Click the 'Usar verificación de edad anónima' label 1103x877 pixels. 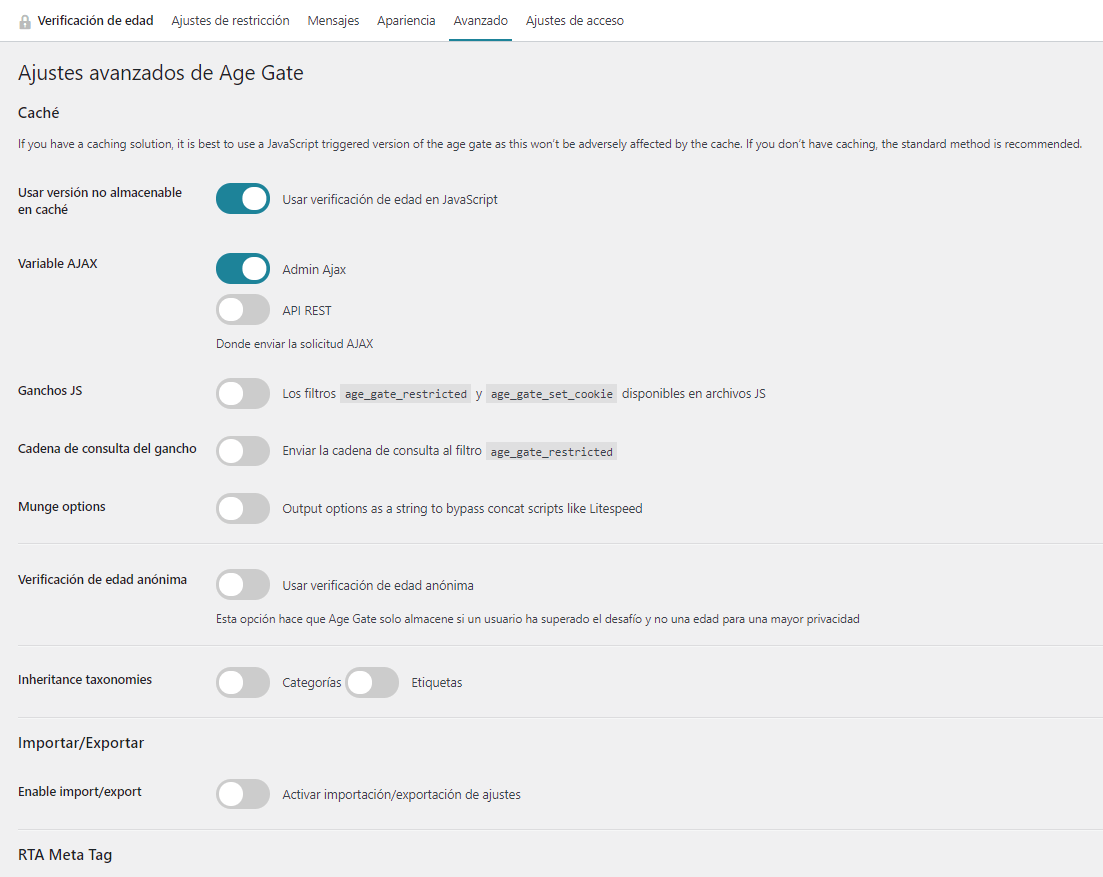378,585
